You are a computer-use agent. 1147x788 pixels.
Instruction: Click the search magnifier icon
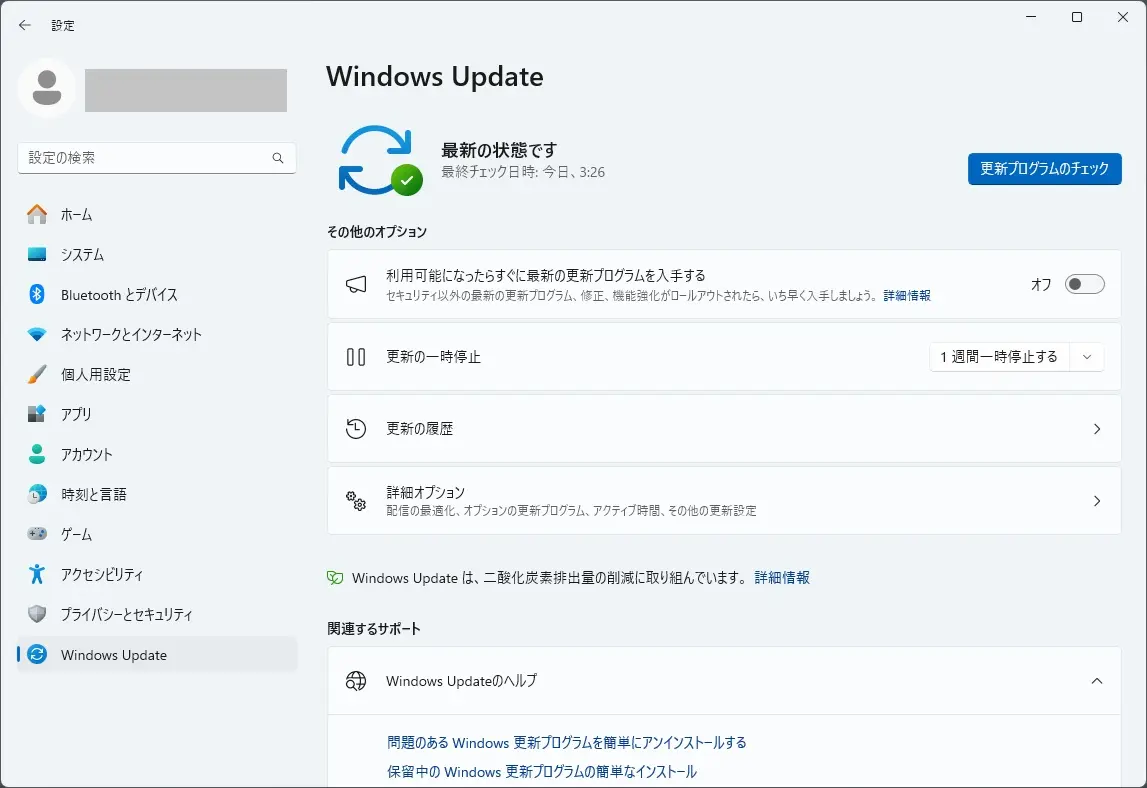coord(278,158)
